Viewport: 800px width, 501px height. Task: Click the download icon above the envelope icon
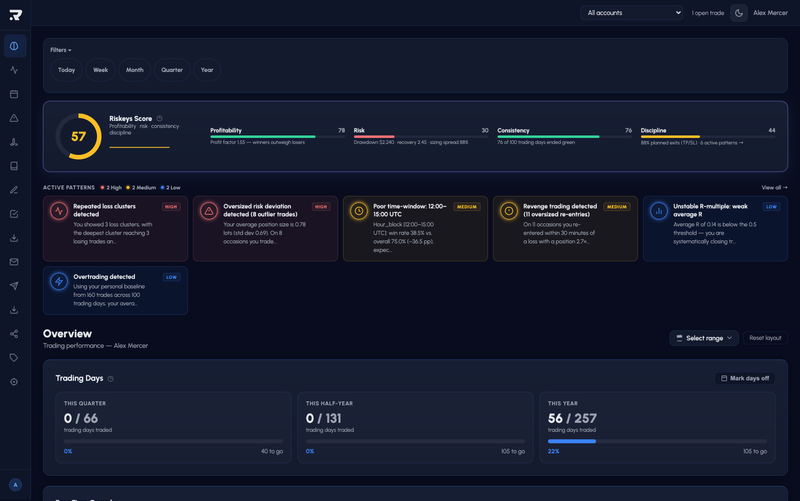[x=14, y=238]
